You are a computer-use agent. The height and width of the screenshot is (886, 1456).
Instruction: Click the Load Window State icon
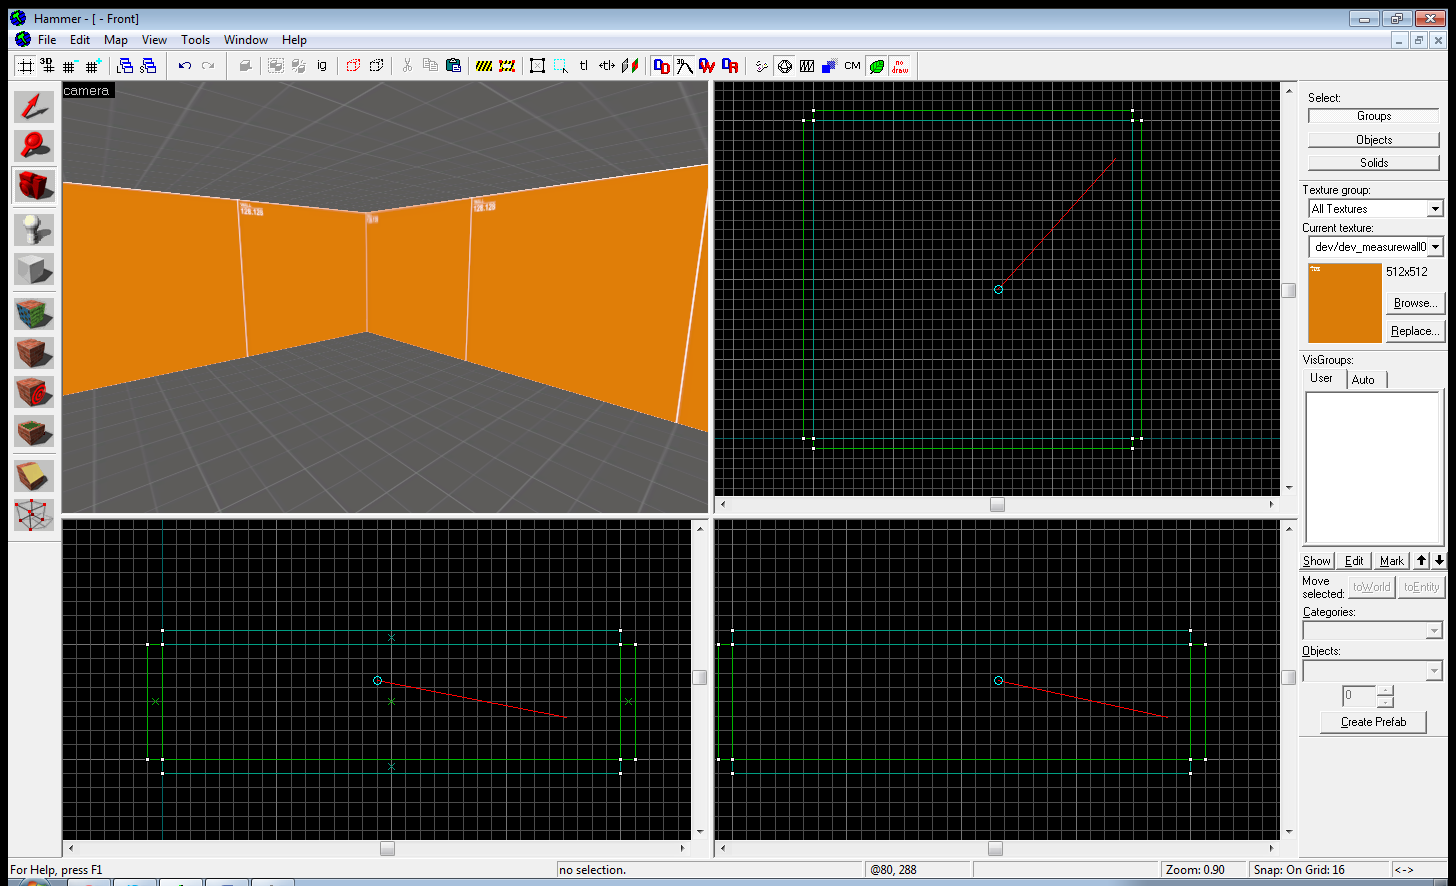coord(125,66)
